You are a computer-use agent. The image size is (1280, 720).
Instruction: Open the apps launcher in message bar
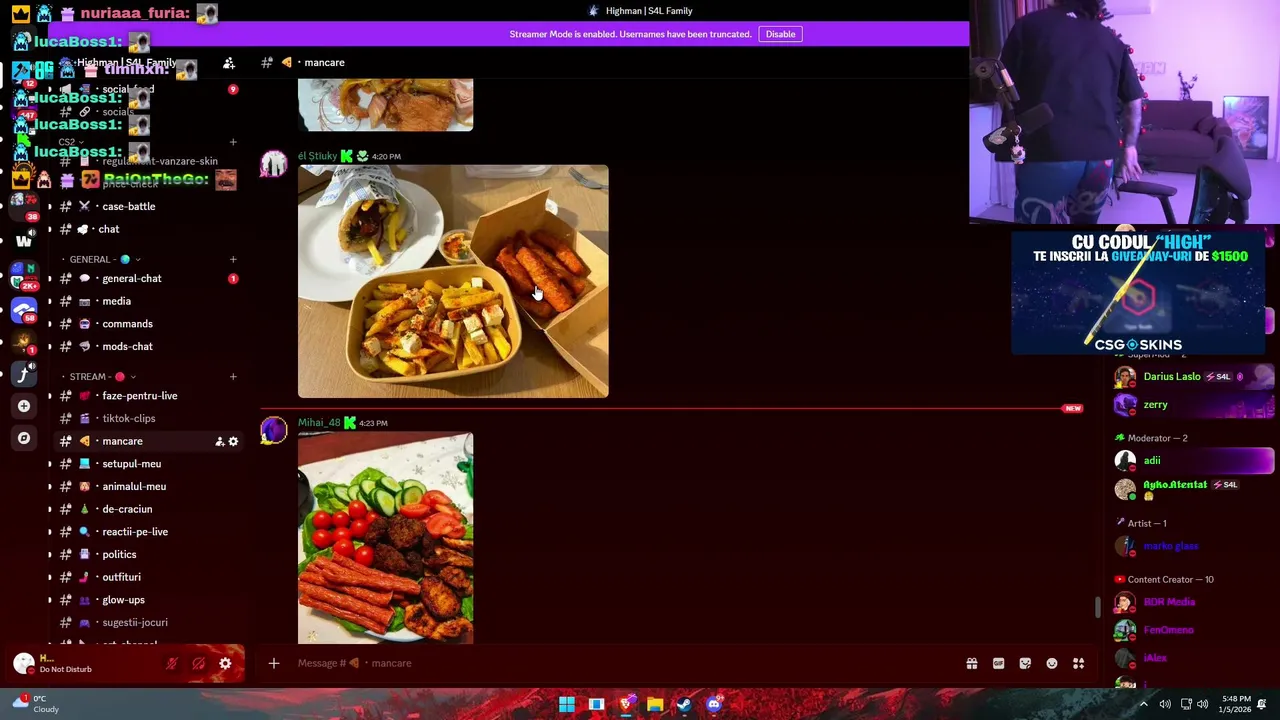click(x=1079, y=663)
